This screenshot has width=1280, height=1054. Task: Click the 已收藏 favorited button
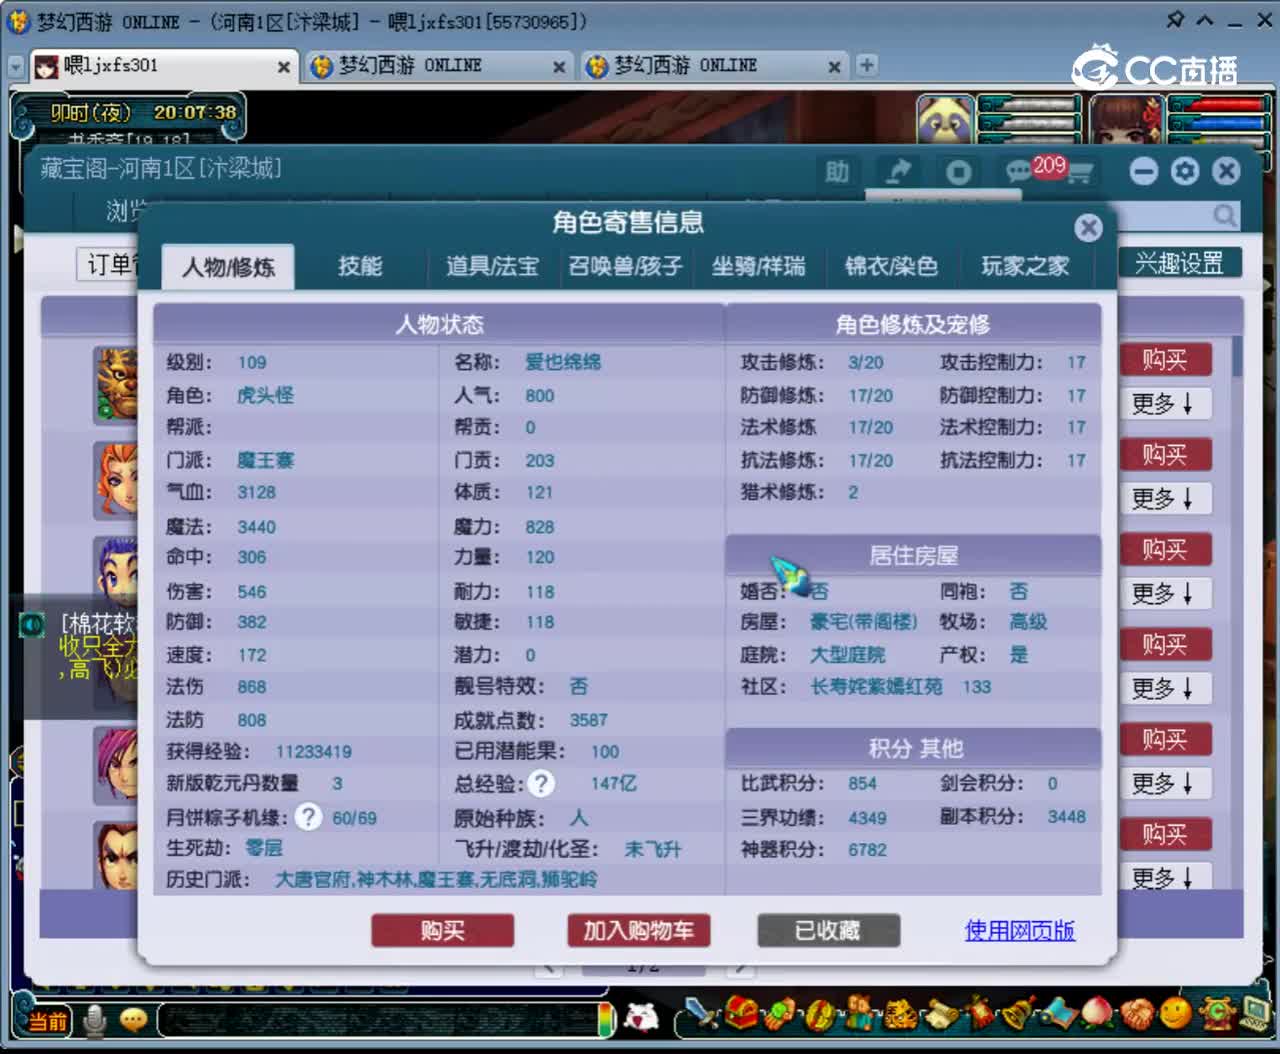828,930
